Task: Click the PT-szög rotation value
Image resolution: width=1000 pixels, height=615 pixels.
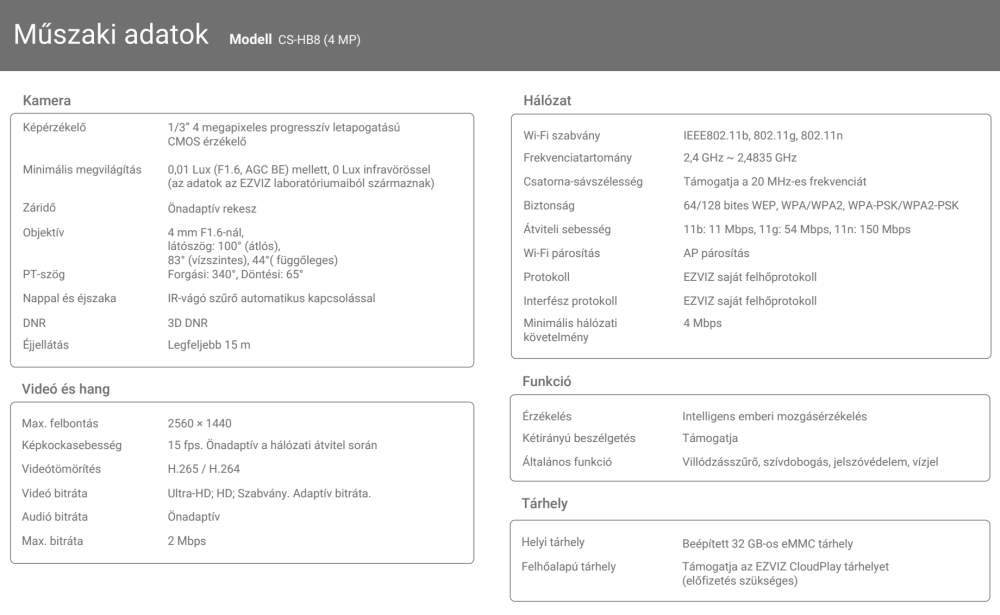Action: (x=235, y=274)
